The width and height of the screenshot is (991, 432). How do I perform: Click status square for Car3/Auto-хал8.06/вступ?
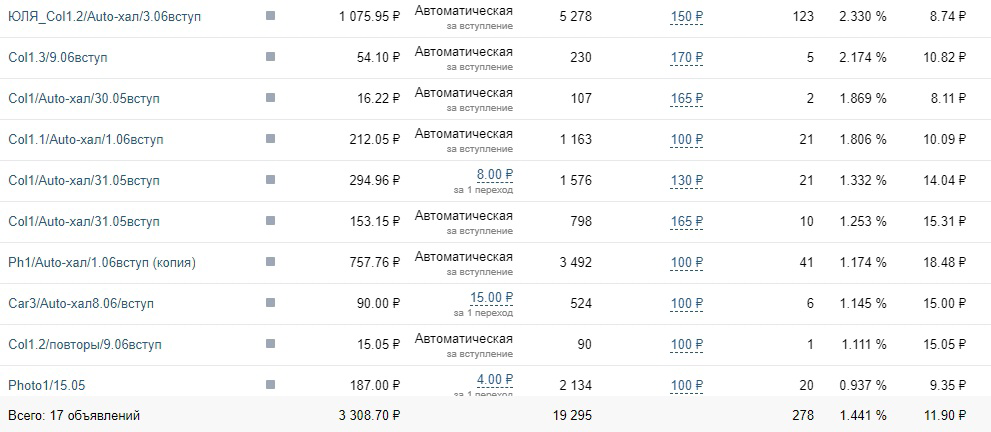[271, 303]
